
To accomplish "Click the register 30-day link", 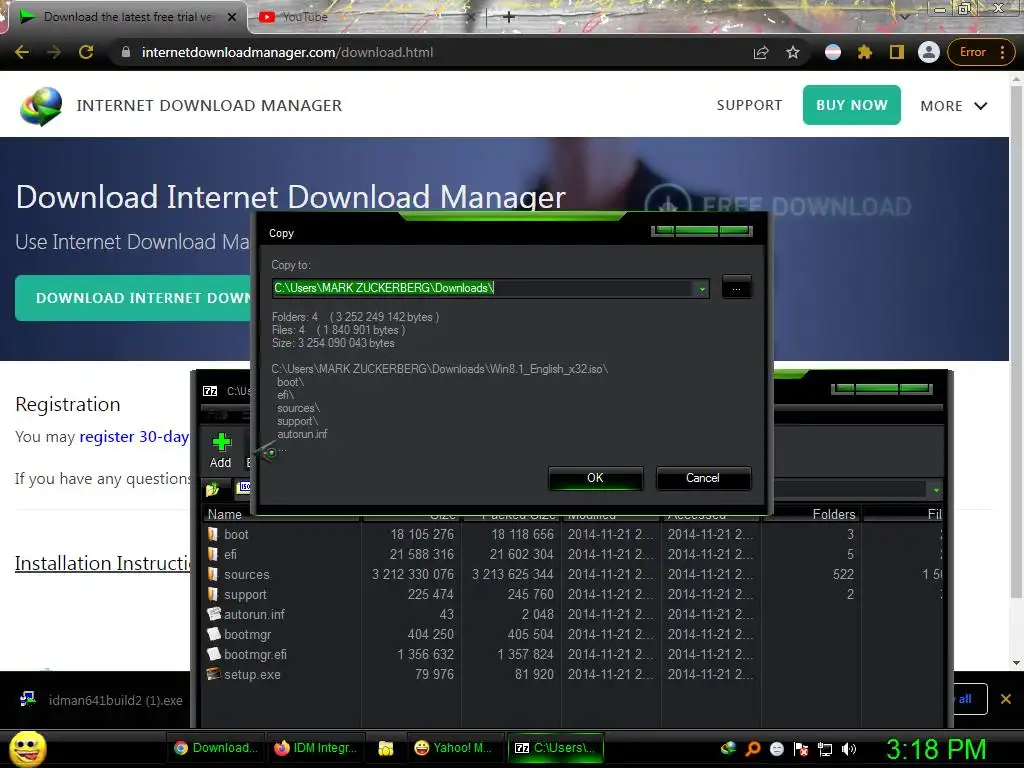I will coord(134,436).
